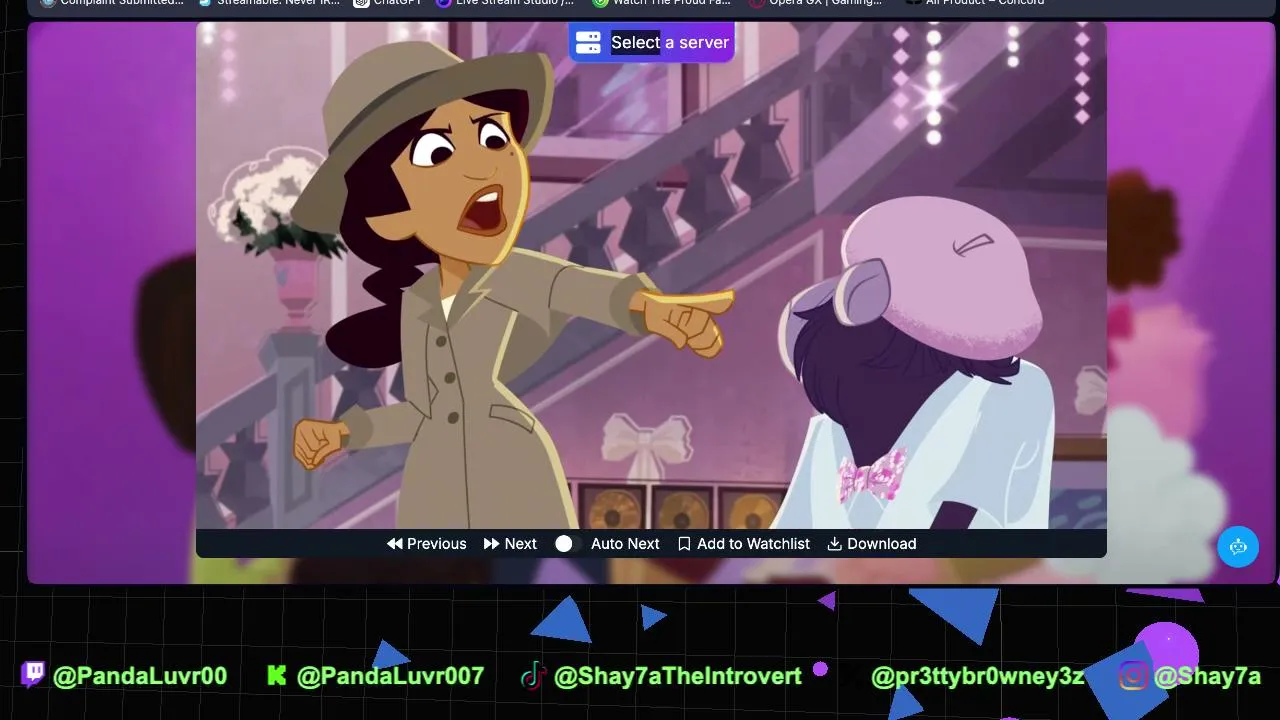The image size is (1280, 720).
Task: Switch to the Streamable browser tab
Action: [x=269, y=3]
